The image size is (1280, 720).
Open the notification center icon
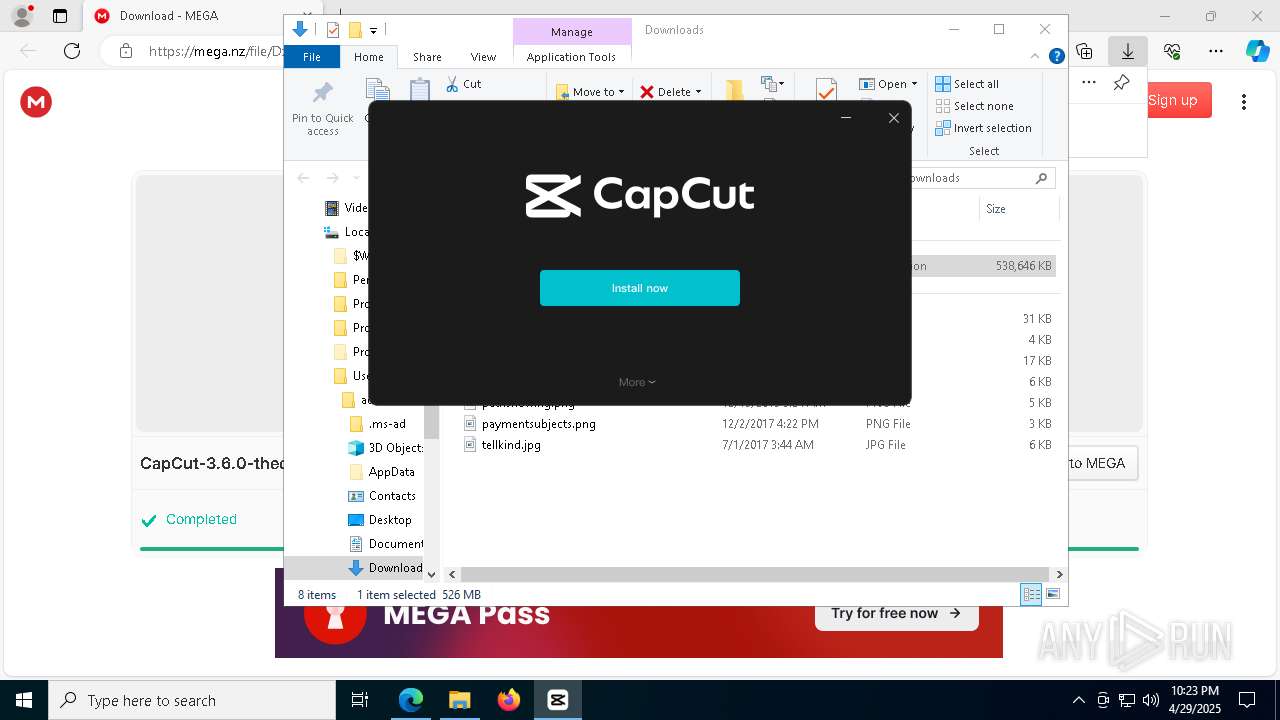(x=1247, y=700)
